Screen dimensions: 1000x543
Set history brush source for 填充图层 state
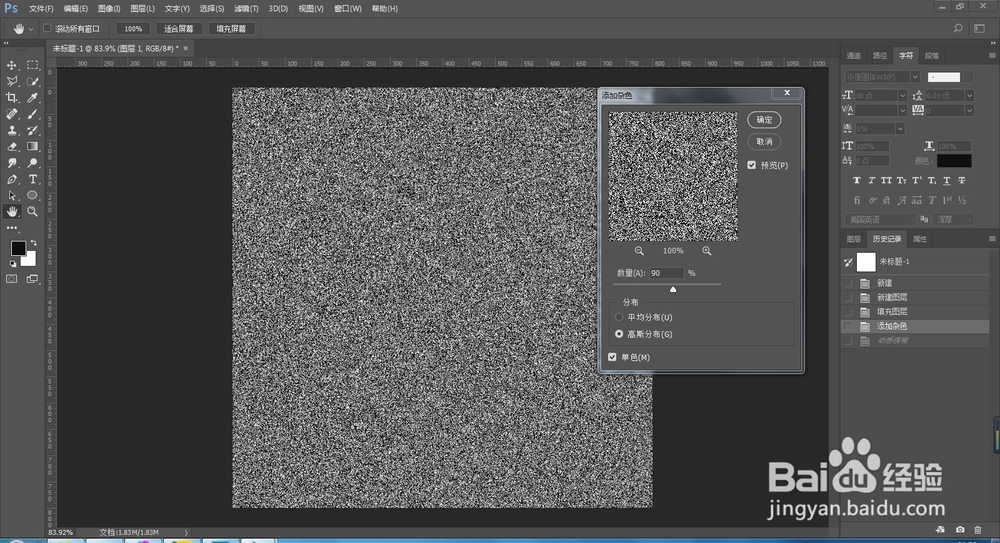click(848, 312)
